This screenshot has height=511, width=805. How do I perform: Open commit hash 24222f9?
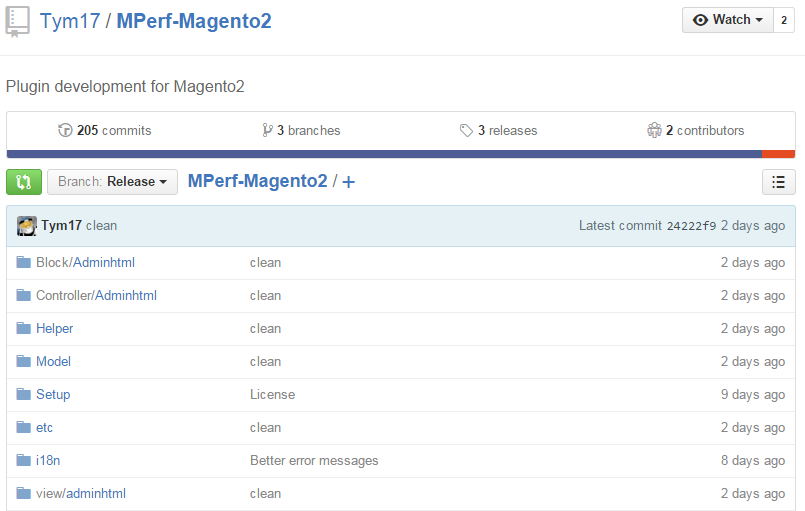[x=691, y=226]
